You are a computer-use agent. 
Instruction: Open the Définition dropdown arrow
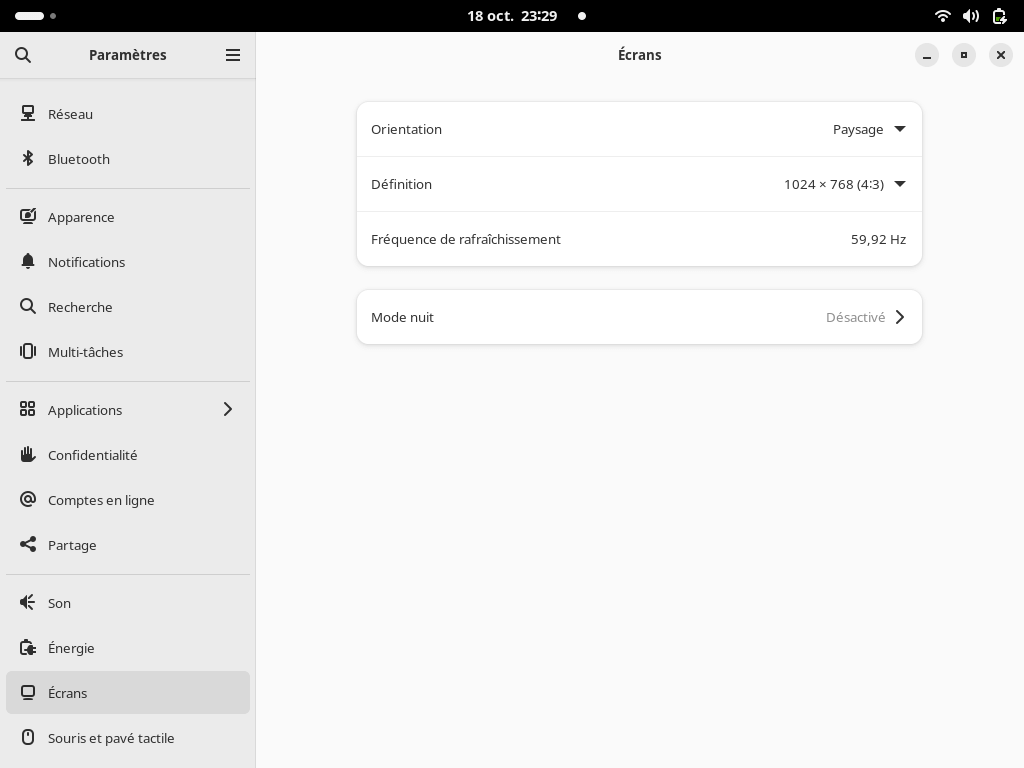click(x=900, y=184)
